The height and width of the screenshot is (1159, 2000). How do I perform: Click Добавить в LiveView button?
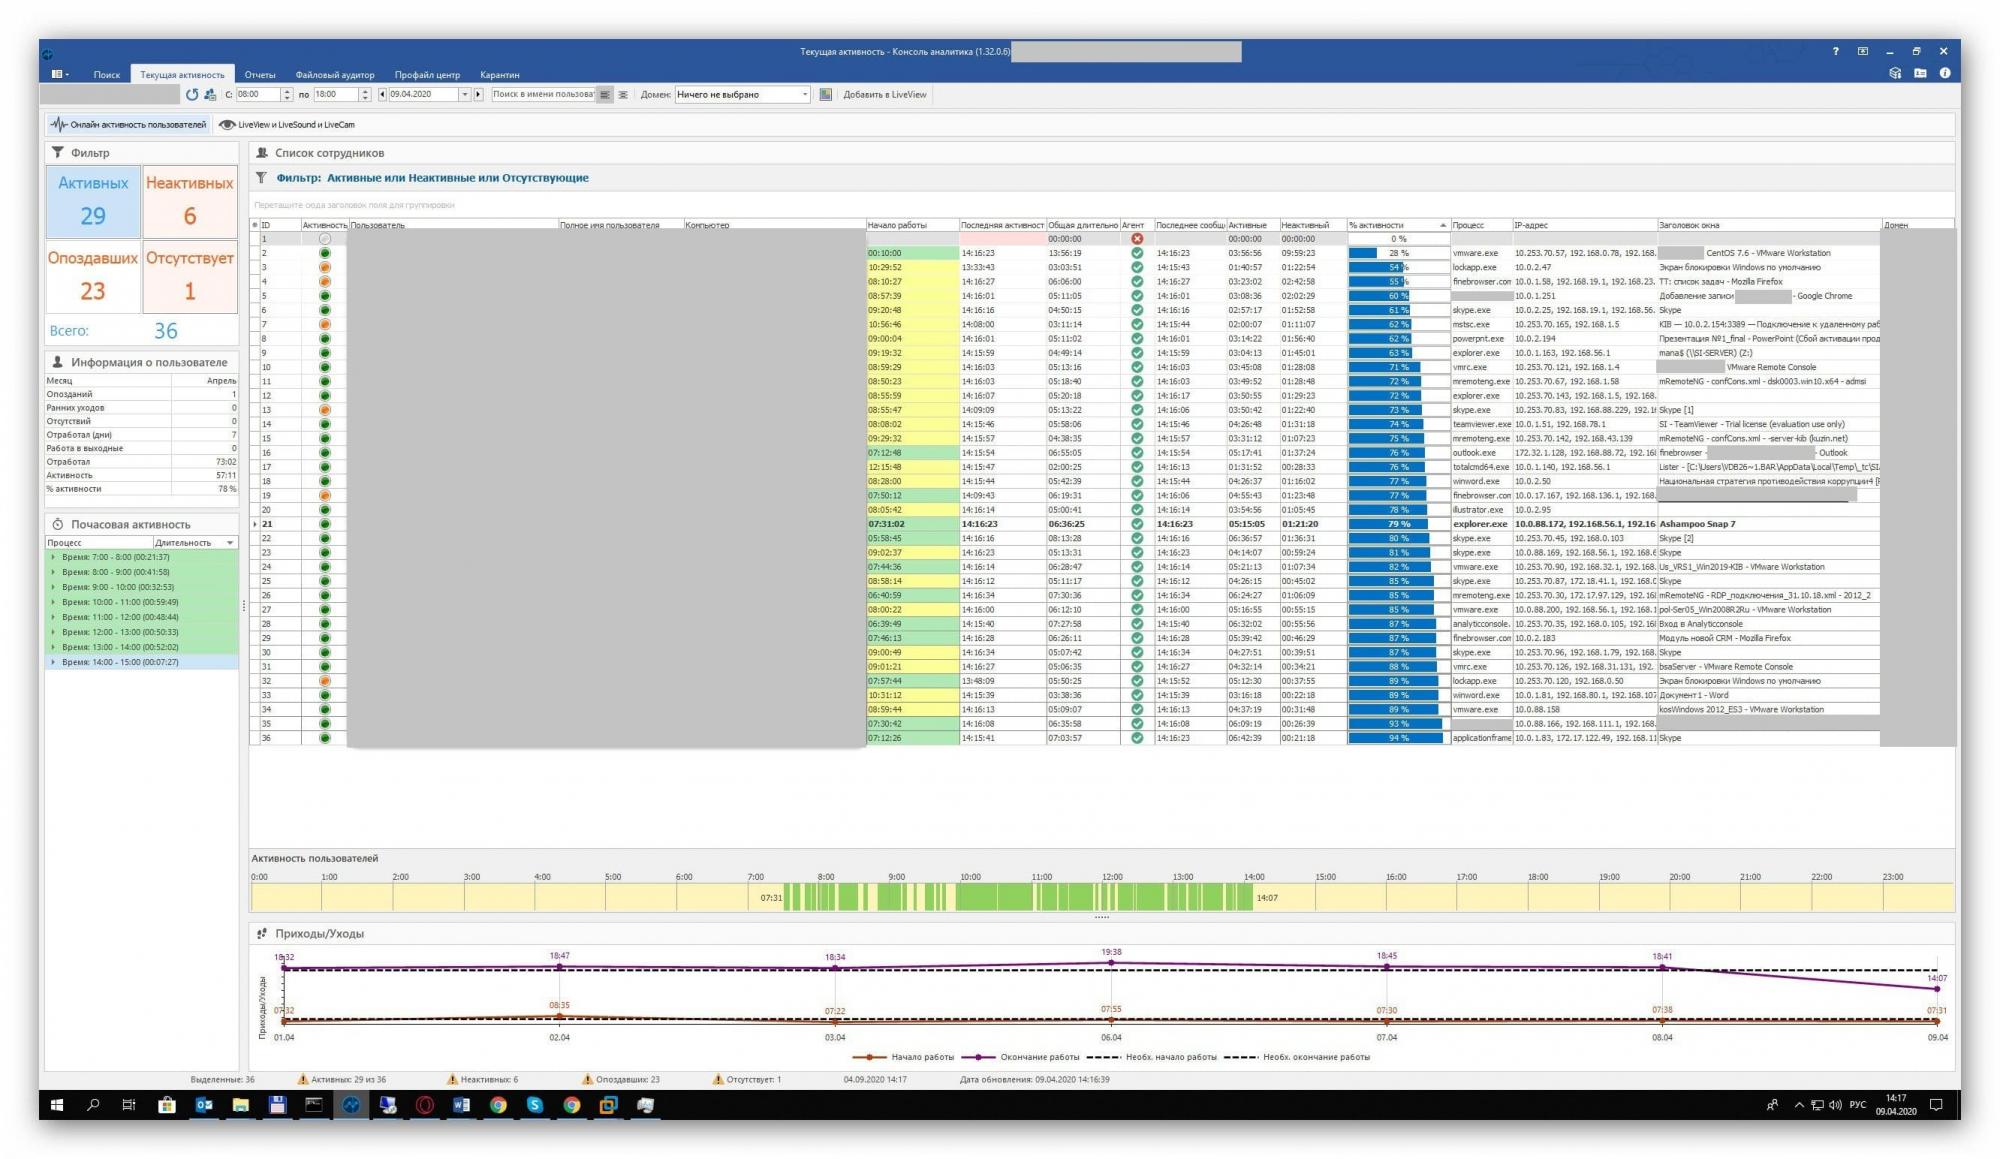tap(884, 95)
